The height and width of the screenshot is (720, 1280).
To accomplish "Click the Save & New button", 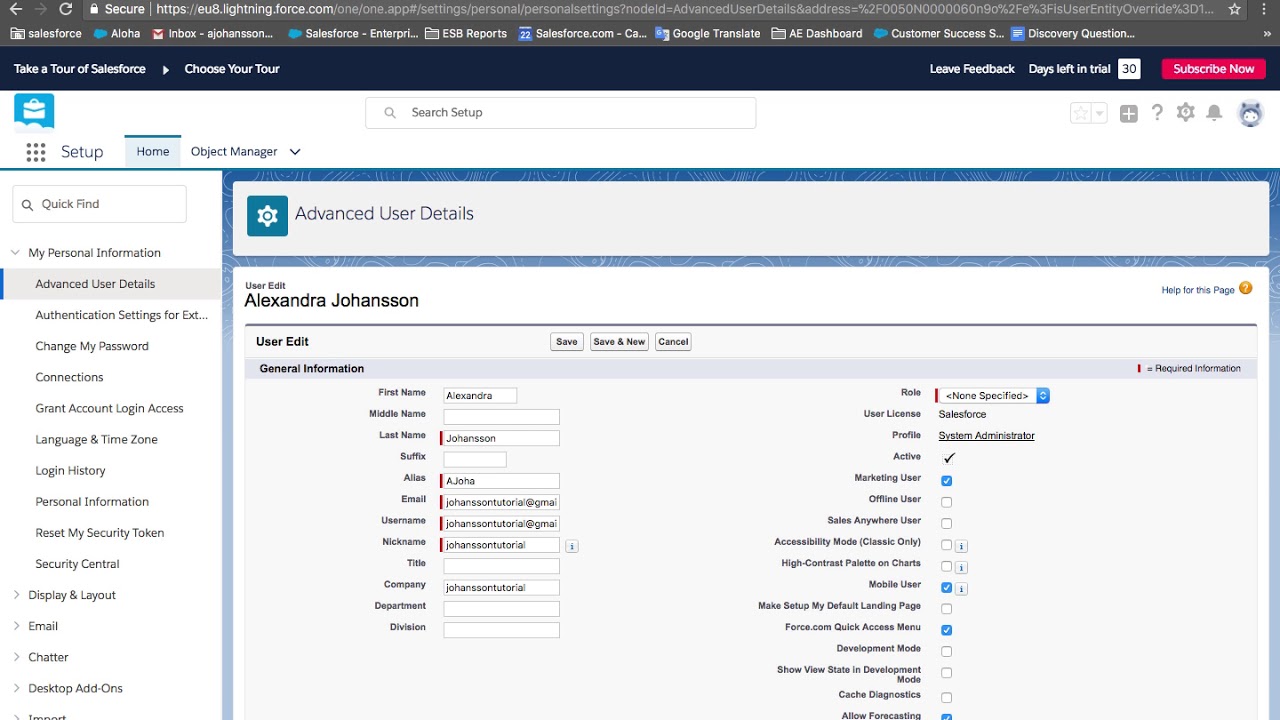I will click(619, 342).
